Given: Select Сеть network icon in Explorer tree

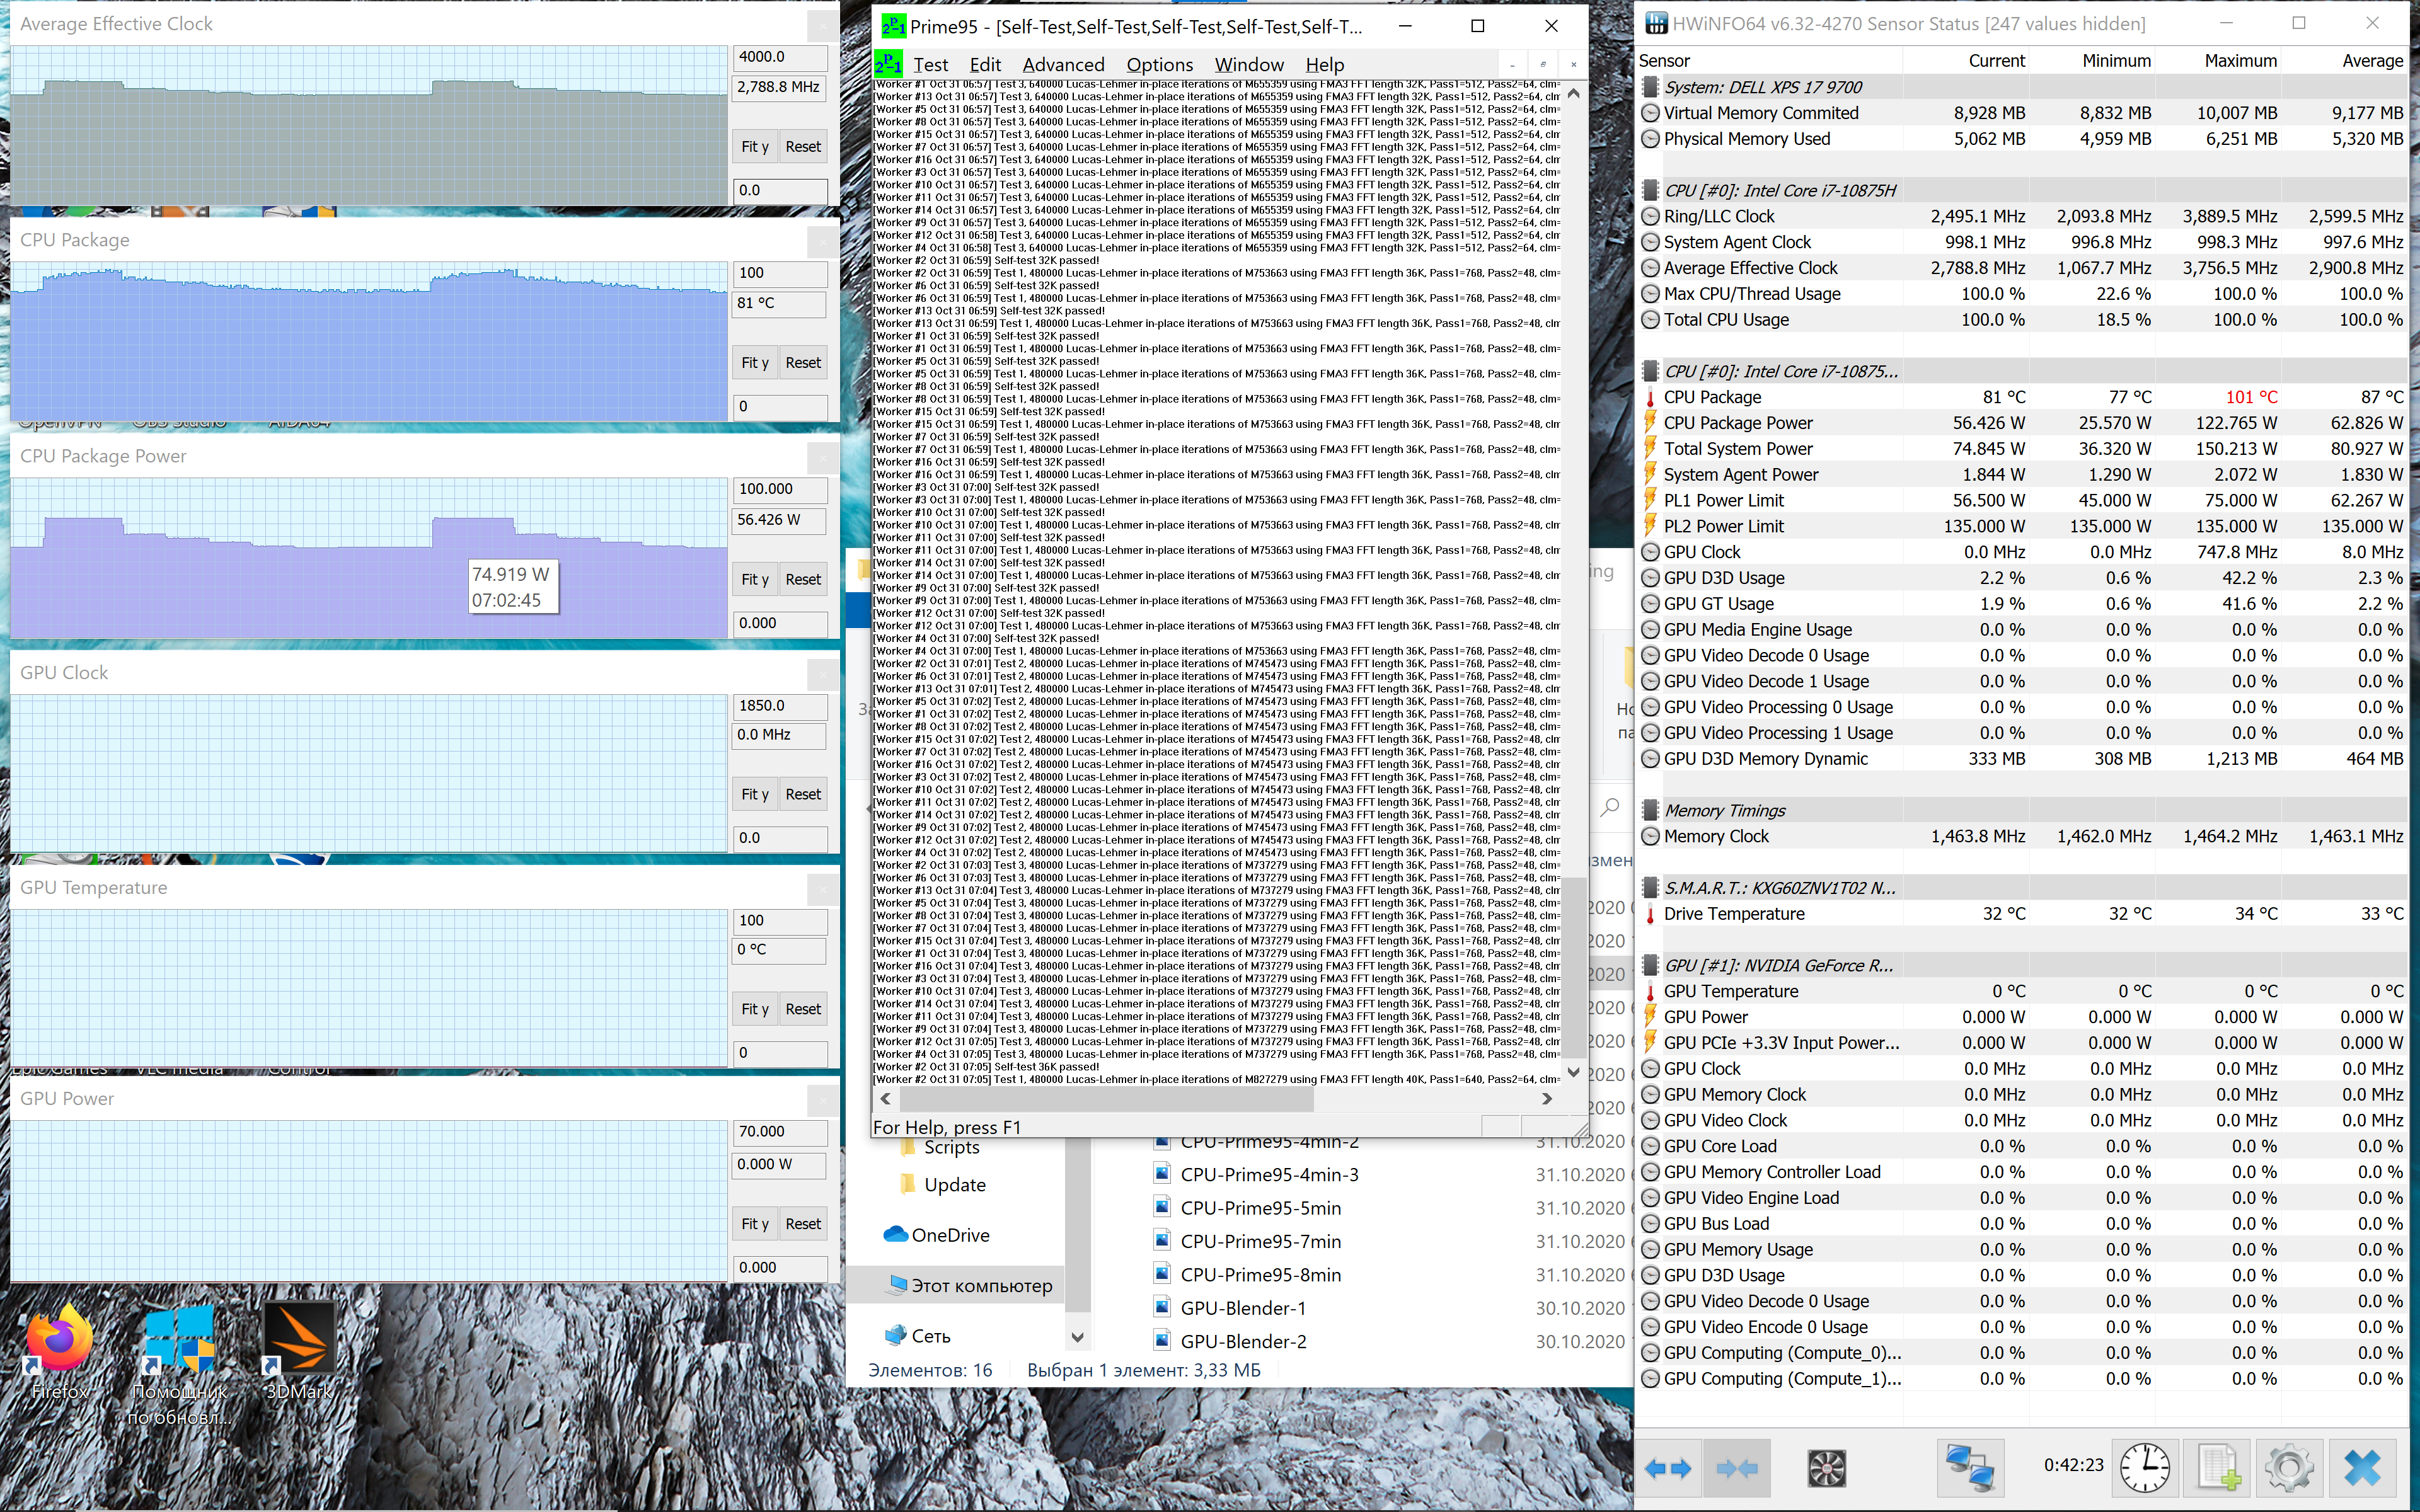Looking at the screenshot, I should click(896, 1335).
